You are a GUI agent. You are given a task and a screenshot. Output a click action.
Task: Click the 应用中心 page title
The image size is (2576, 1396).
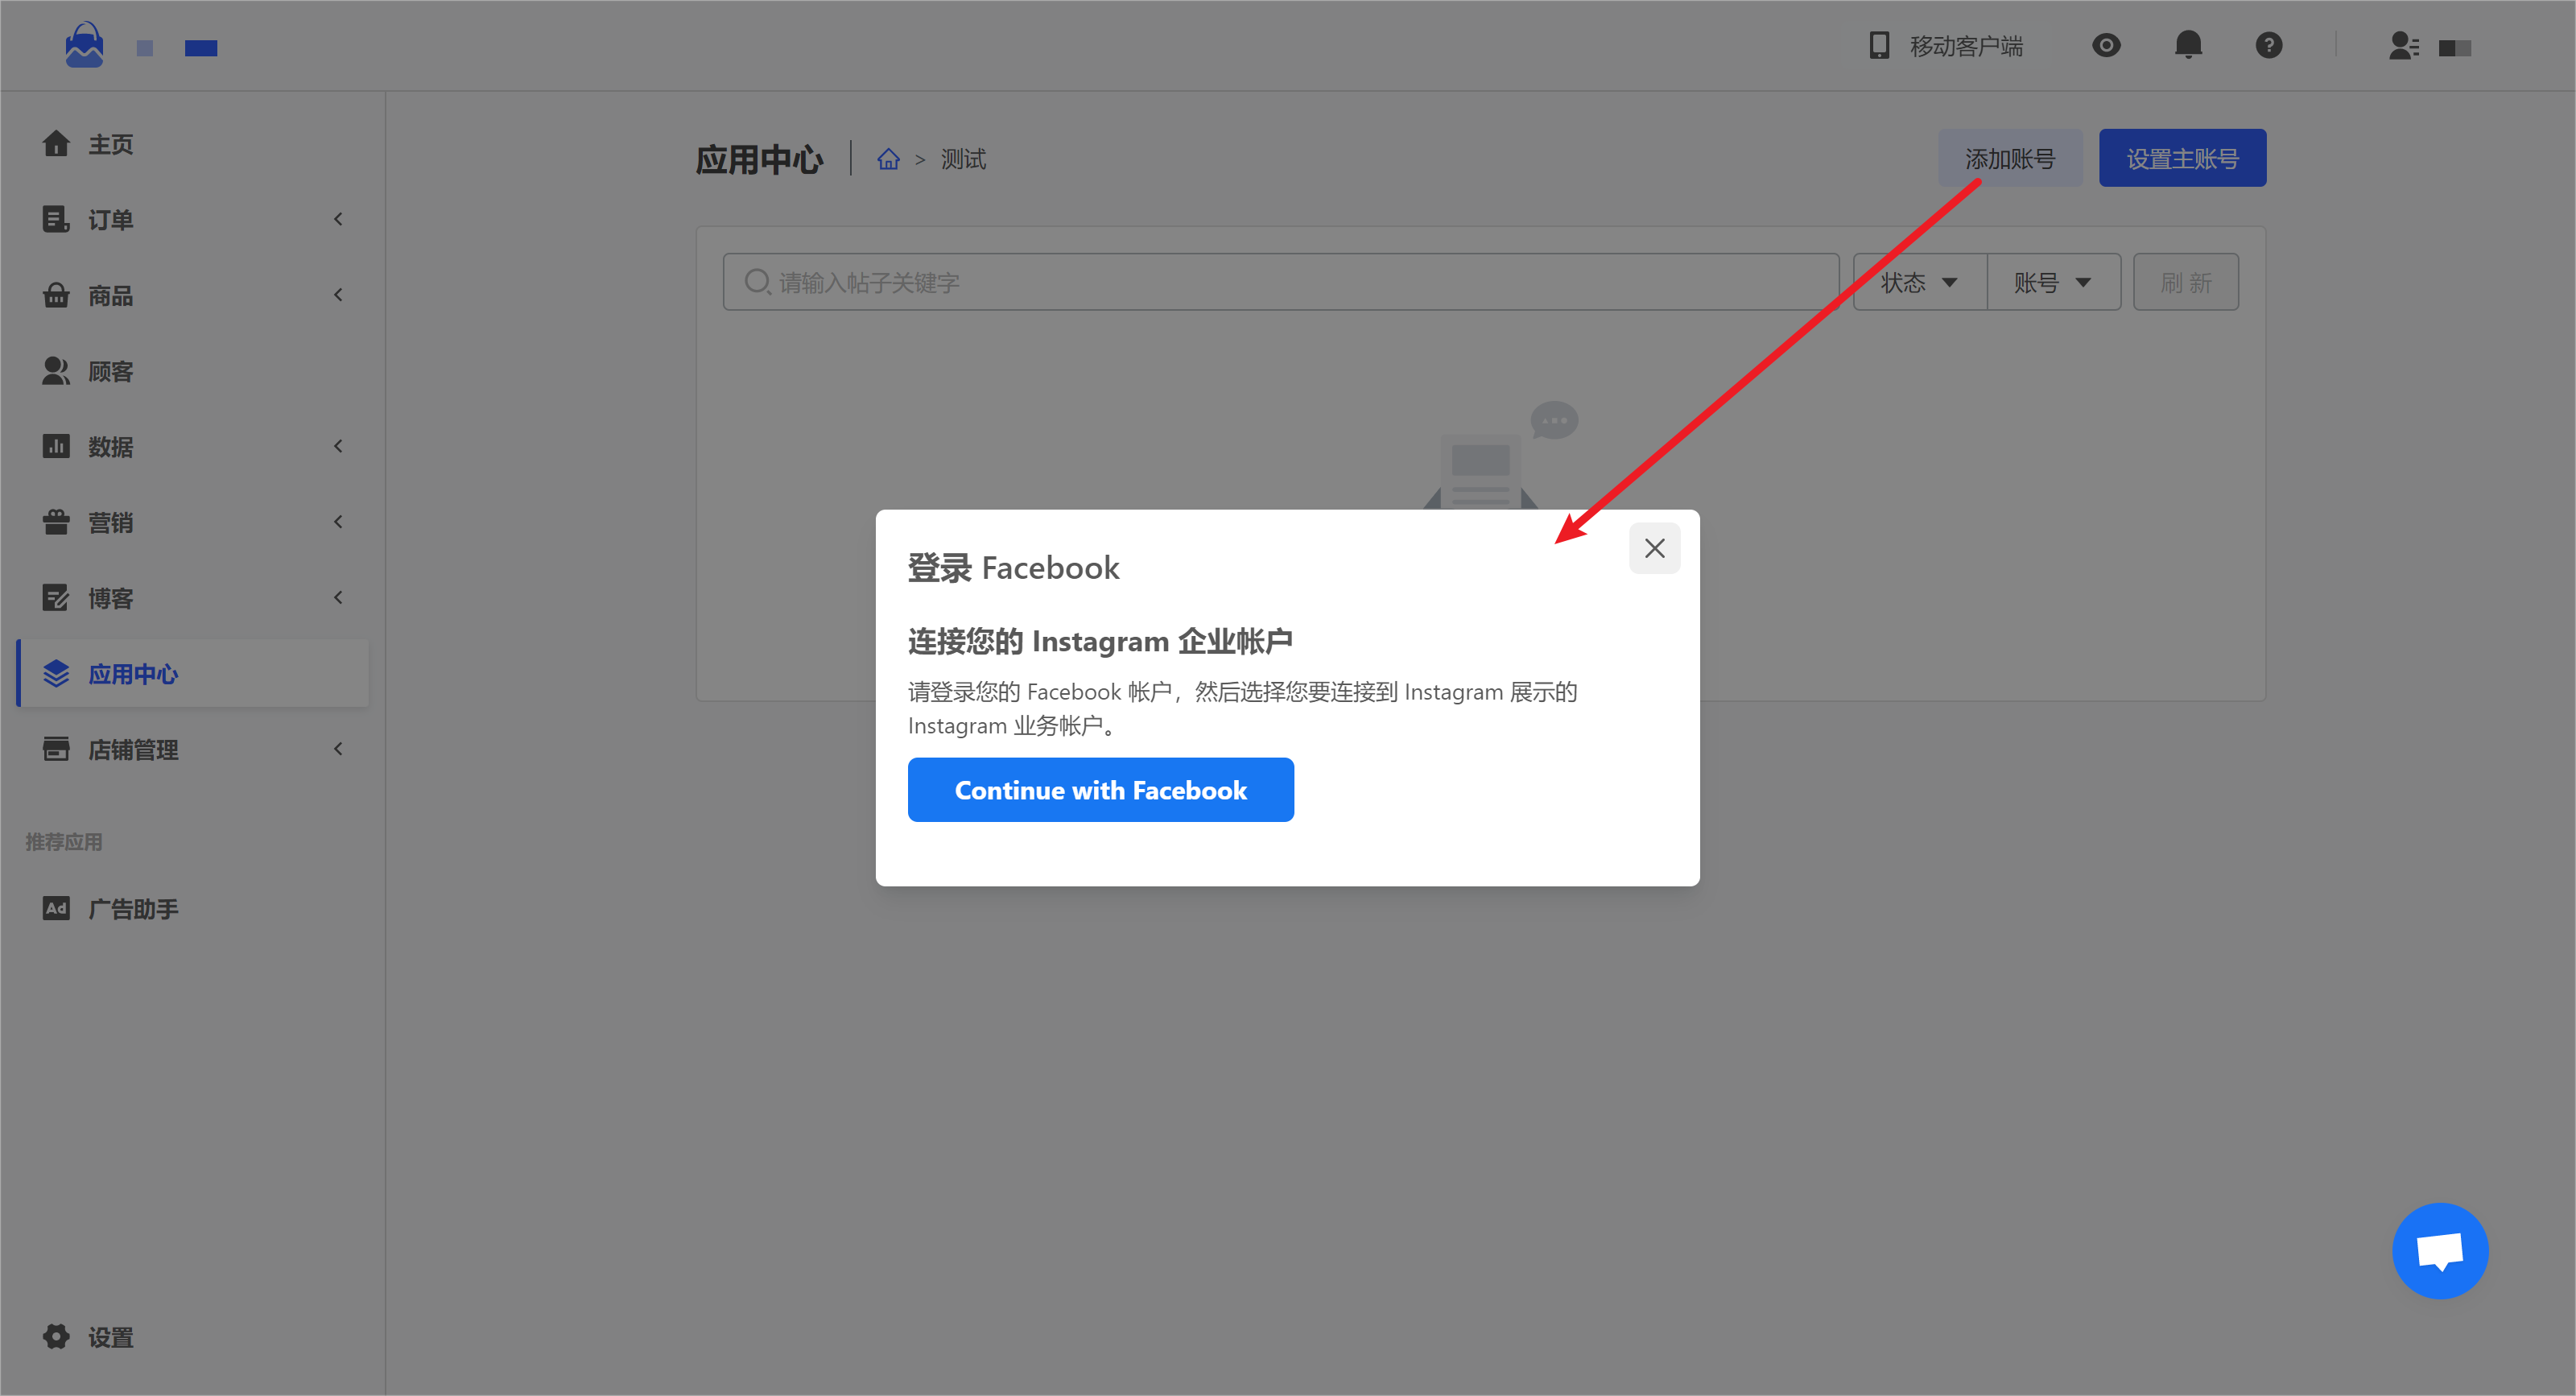tap(759, 159)
